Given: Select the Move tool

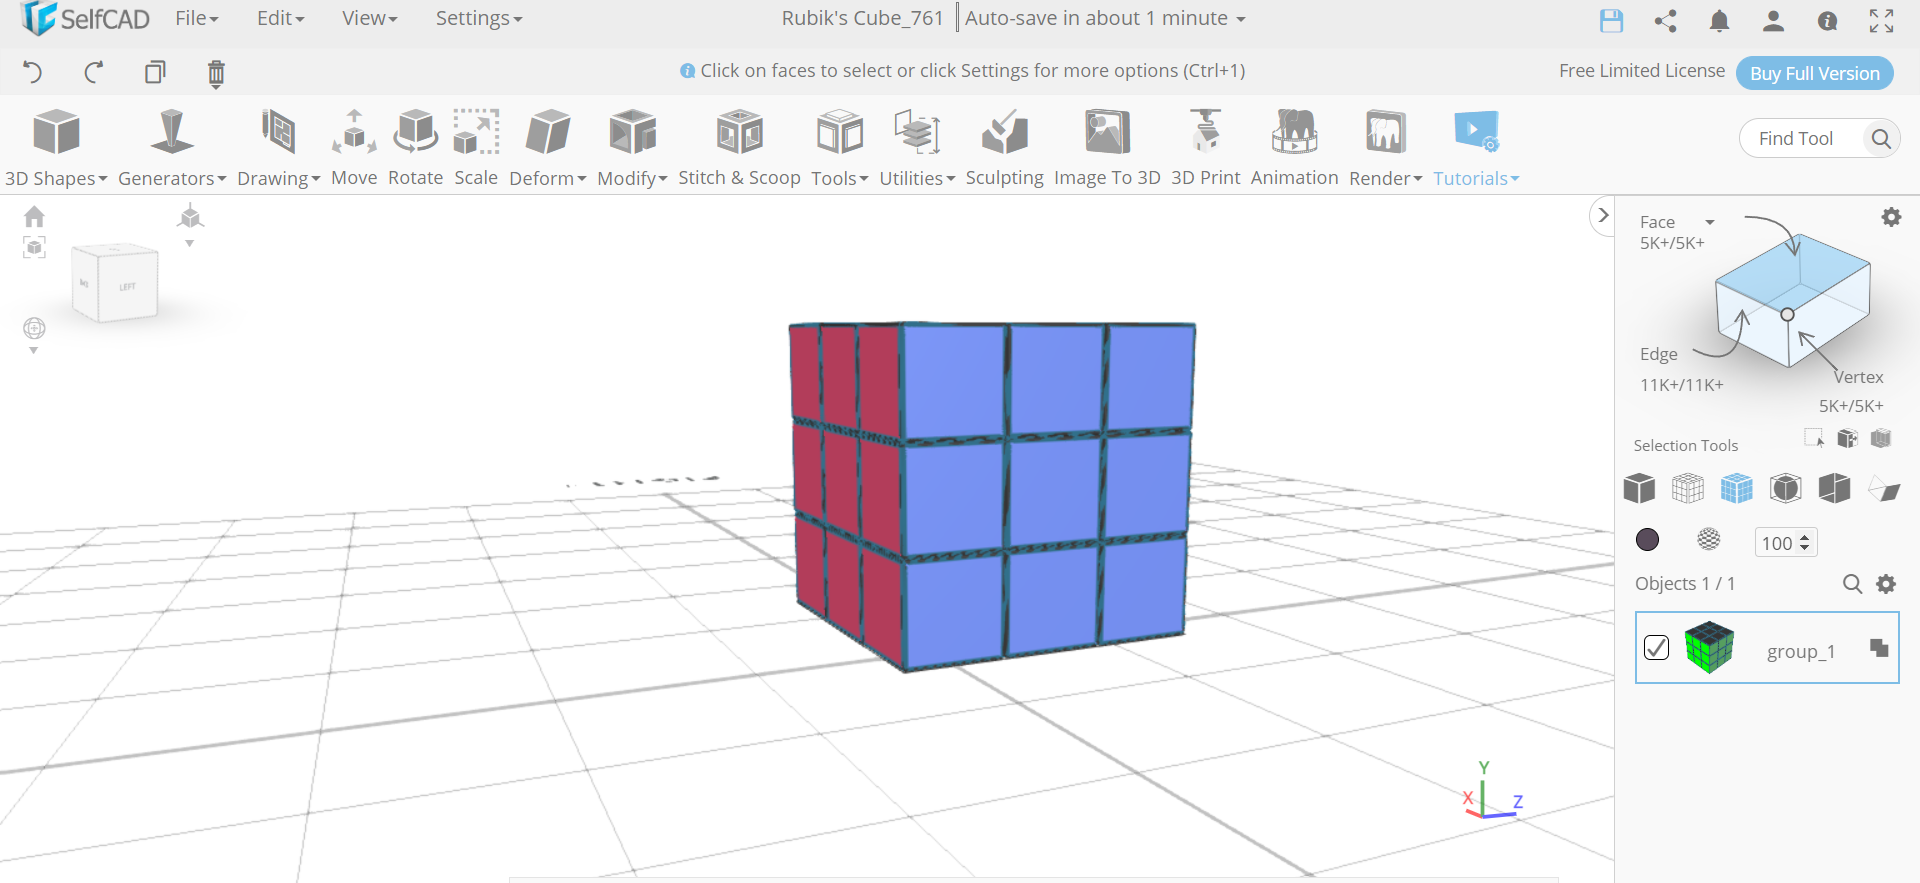Looking at the screenshot, I should (x=354, y=132).
